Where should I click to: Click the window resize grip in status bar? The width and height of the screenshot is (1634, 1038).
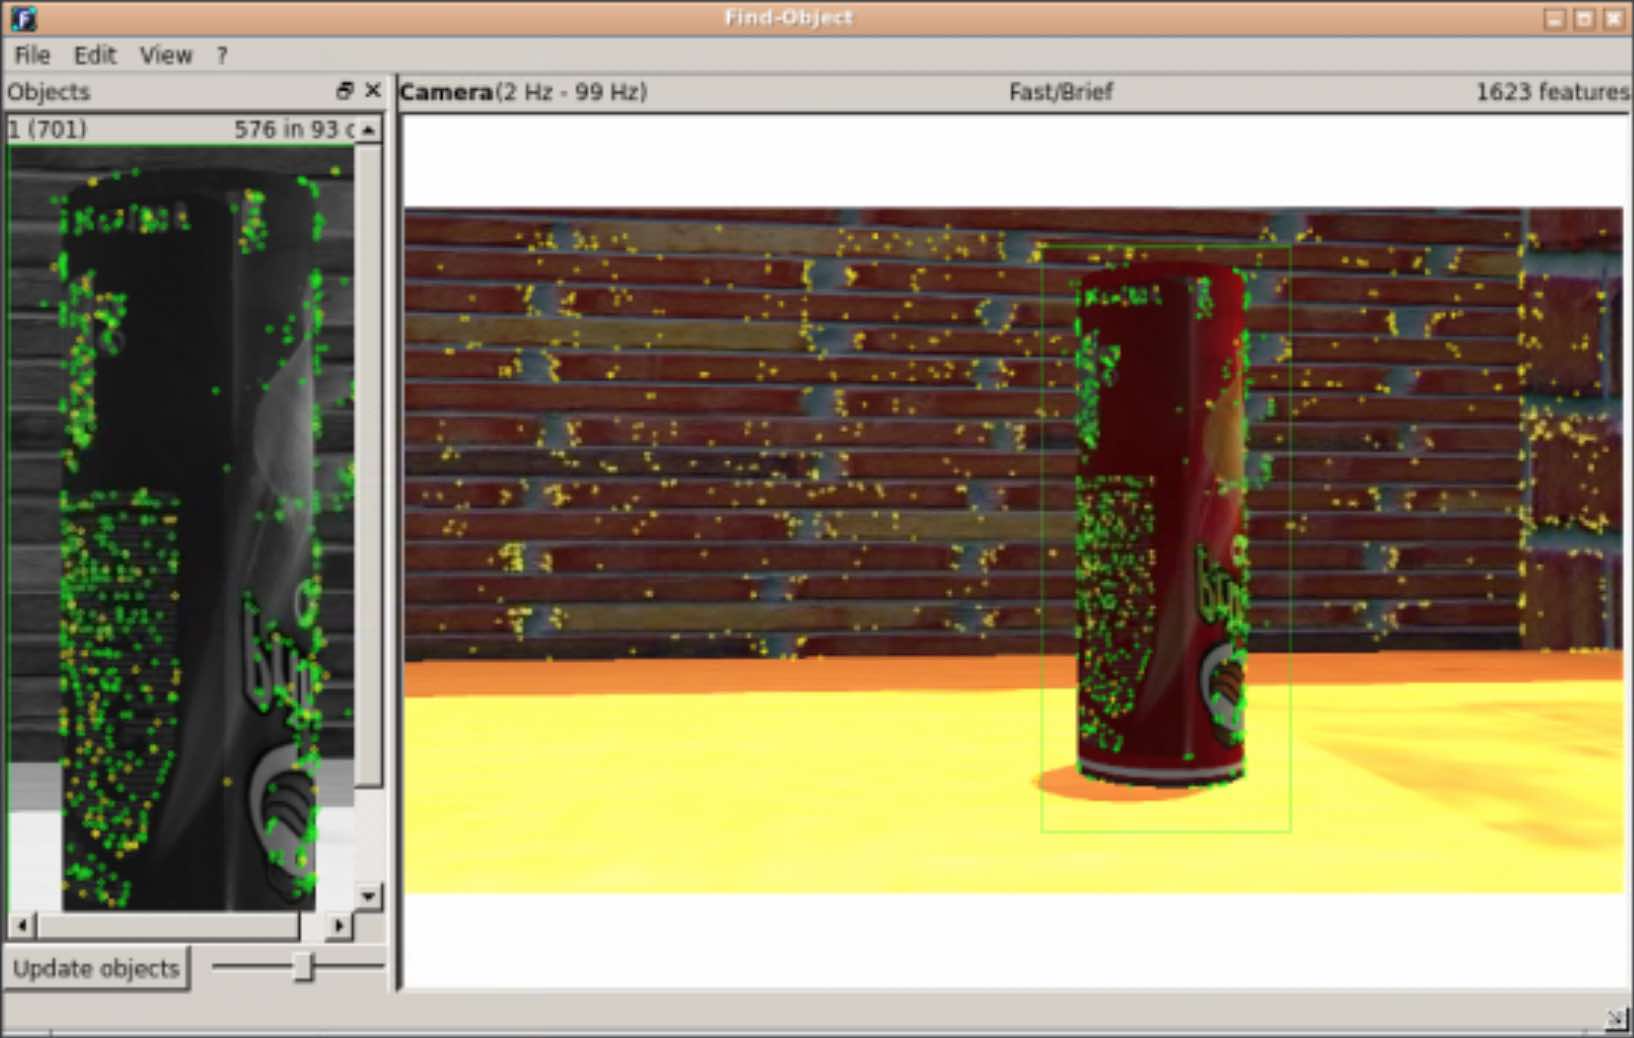tap(1617, 1019)
